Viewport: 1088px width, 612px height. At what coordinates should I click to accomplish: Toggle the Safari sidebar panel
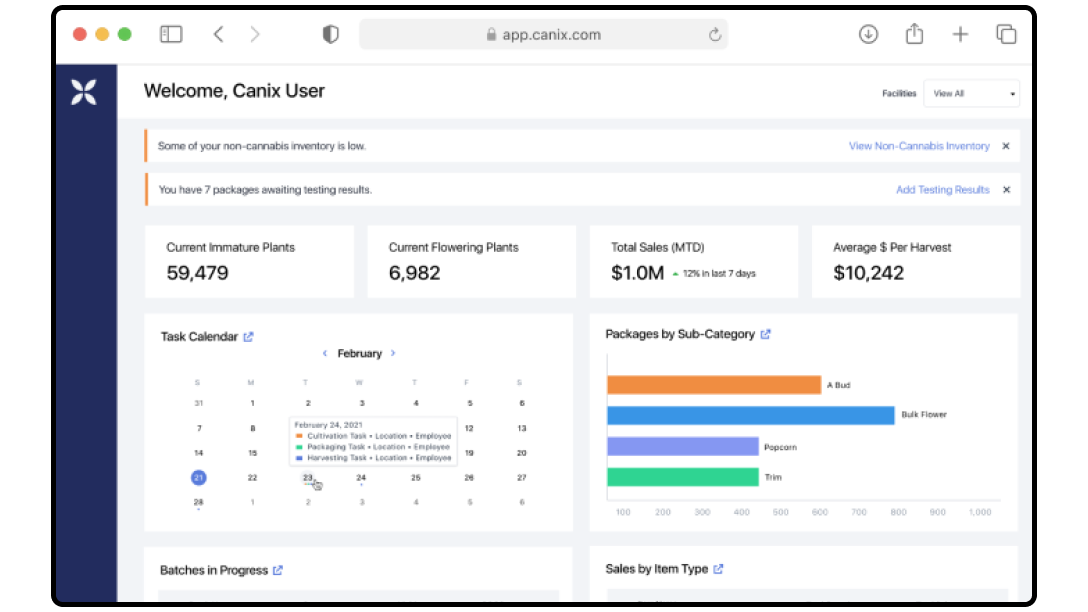pos(171,34)
